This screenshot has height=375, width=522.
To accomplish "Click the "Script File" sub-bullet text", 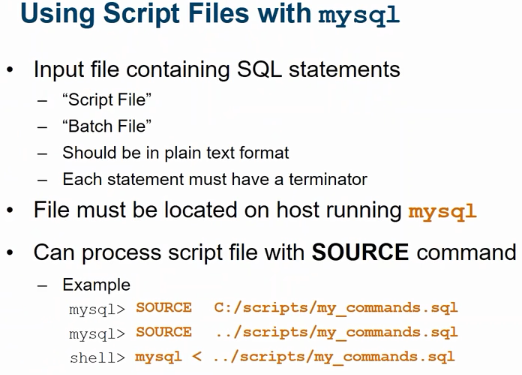I will pos(107,100).
